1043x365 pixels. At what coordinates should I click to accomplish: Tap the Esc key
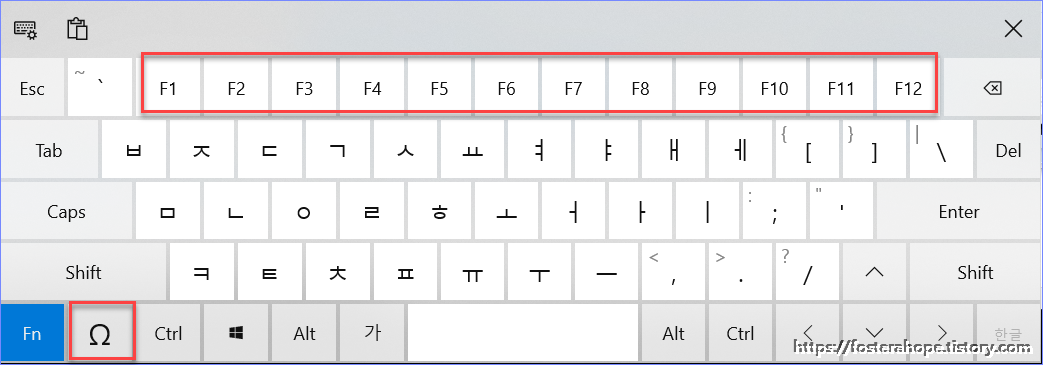tap(32, 88)
